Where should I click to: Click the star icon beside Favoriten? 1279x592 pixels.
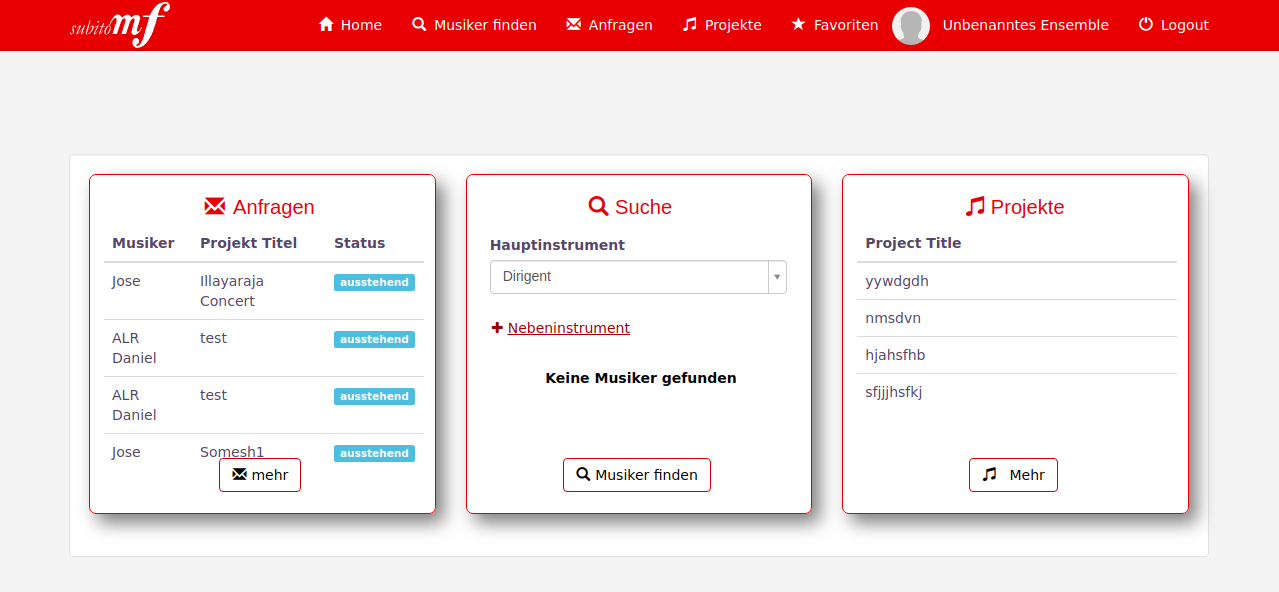click(798, 24)
